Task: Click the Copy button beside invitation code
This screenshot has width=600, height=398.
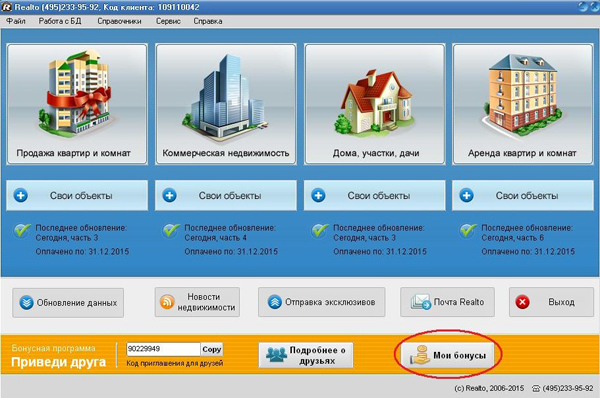Action: coord(212,349)
